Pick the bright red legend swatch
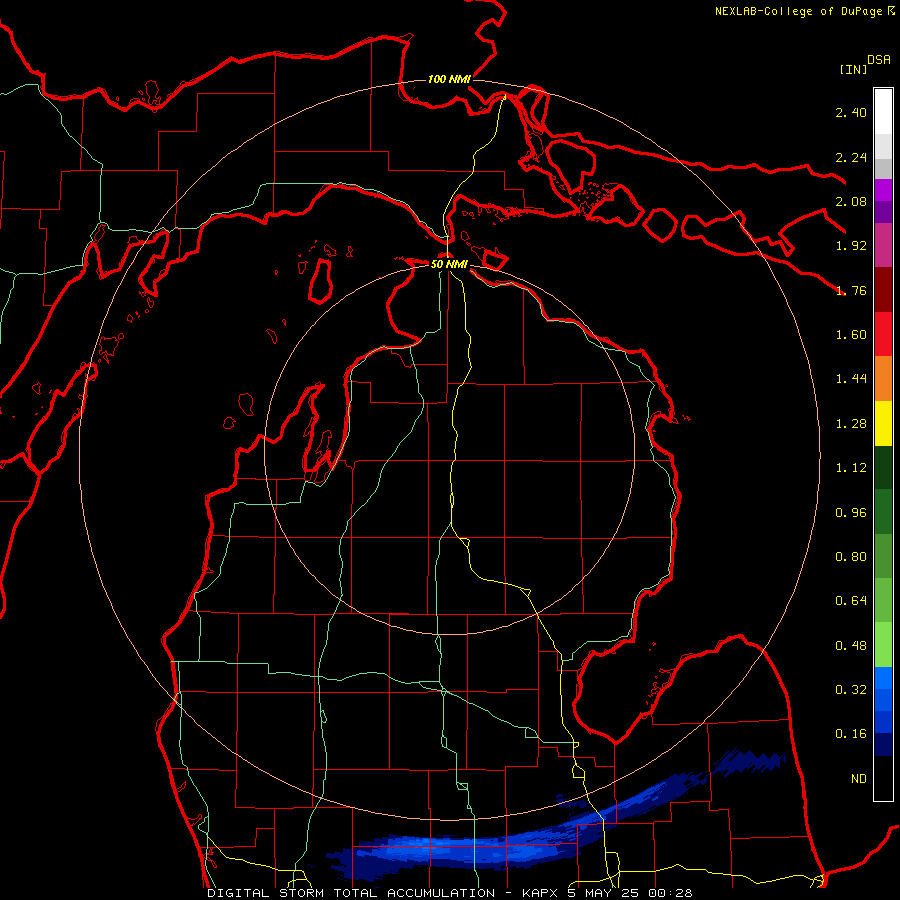Viewport: 900px width, 900px height. click(883, 334)
